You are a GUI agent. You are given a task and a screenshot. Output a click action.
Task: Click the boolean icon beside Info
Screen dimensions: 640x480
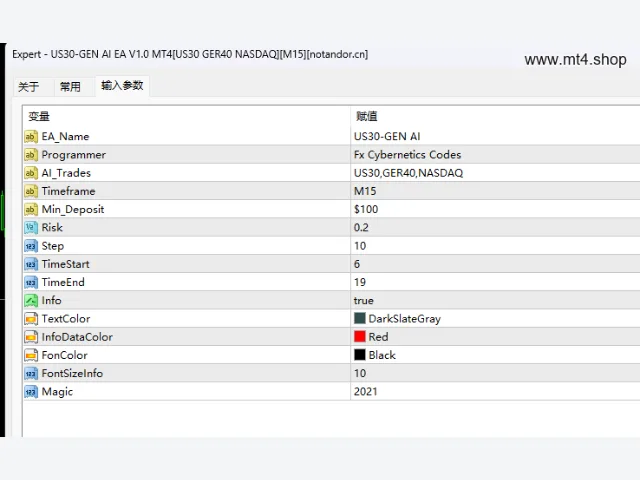point(31,300)
